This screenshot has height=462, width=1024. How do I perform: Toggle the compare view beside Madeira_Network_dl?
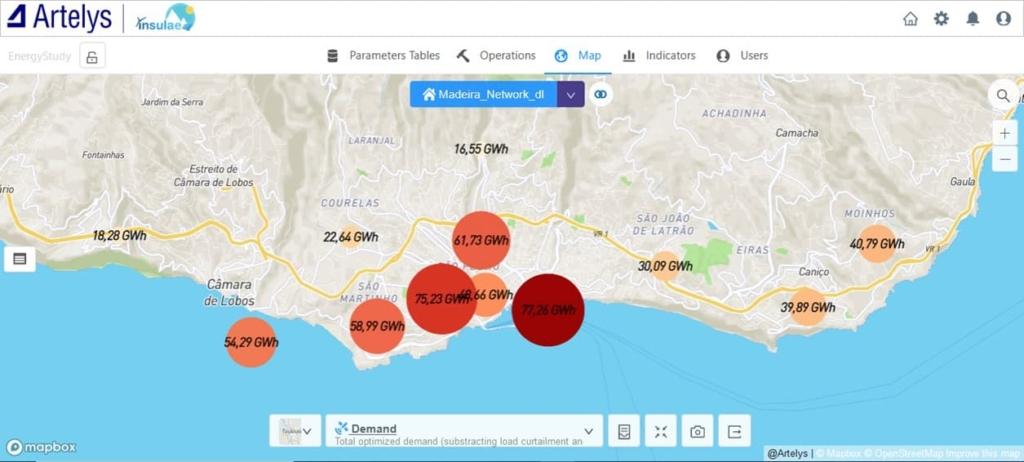tap(600, 94)
